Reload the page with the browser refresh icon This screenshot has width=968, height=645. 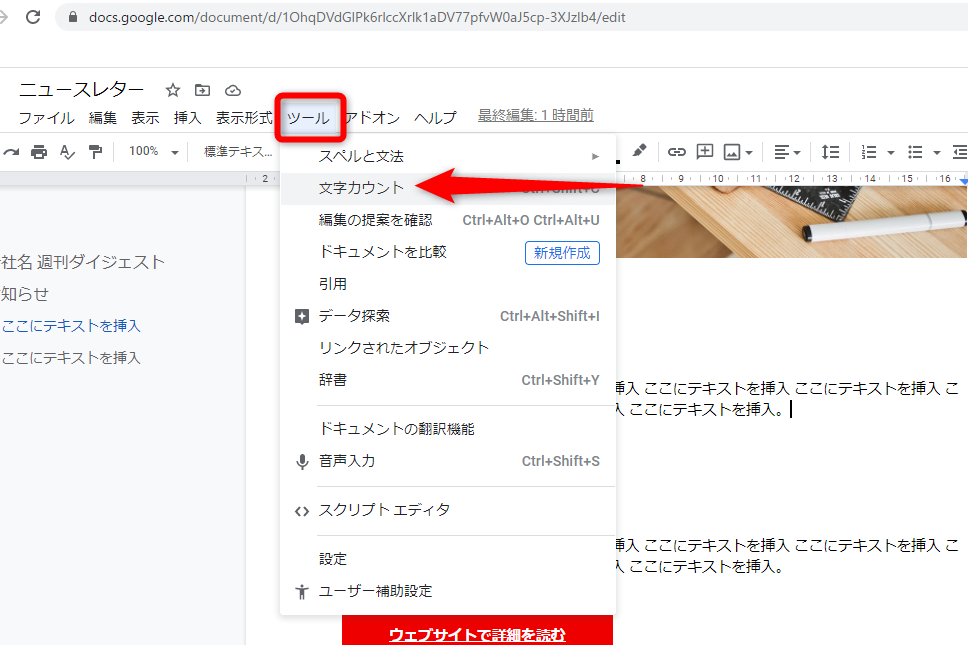33,17
